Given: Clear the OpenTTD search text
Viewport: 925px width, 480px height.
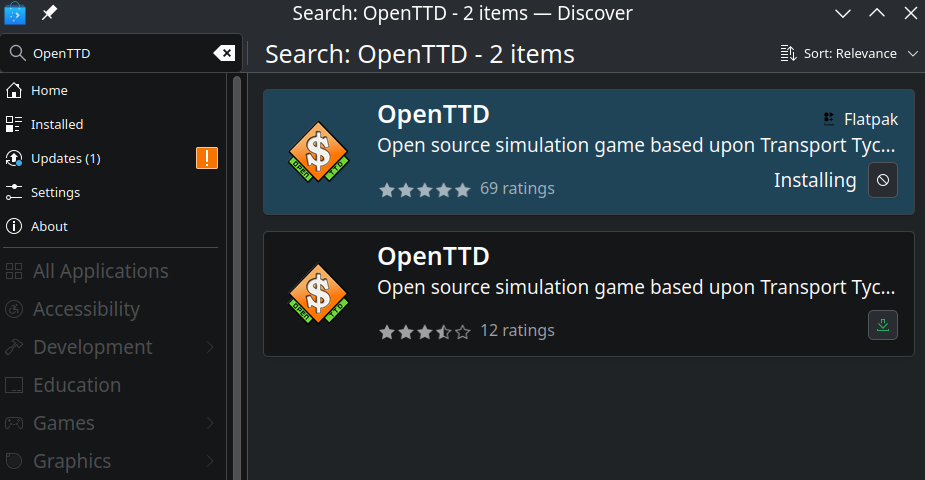Looking at the screenshot, I should point(224,53).
